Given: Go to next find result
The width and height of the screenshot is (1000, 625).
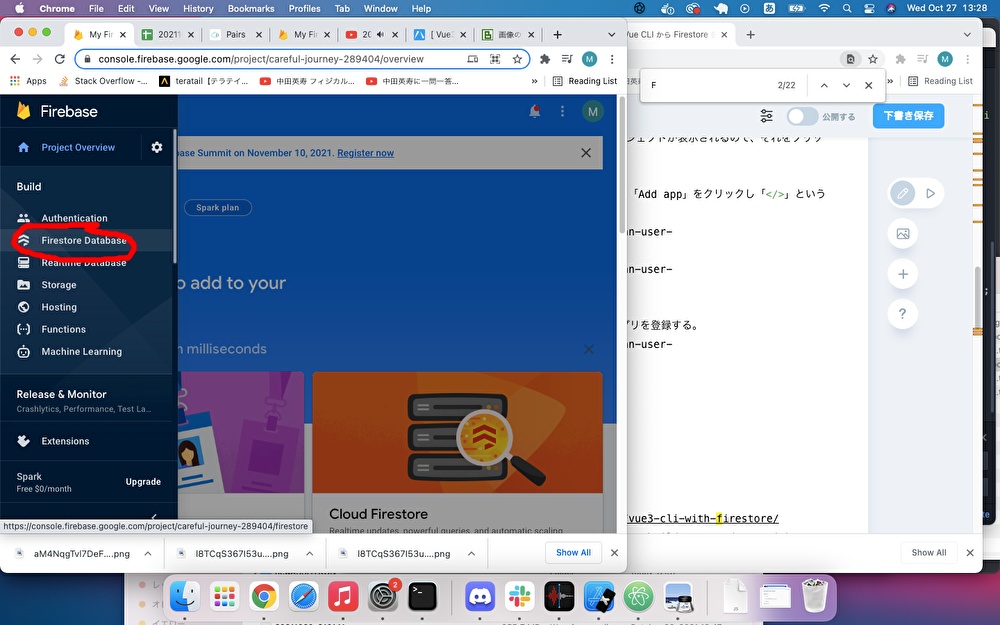Looking at the screenshot, I should pyautogui.click(x=846, y=85).
